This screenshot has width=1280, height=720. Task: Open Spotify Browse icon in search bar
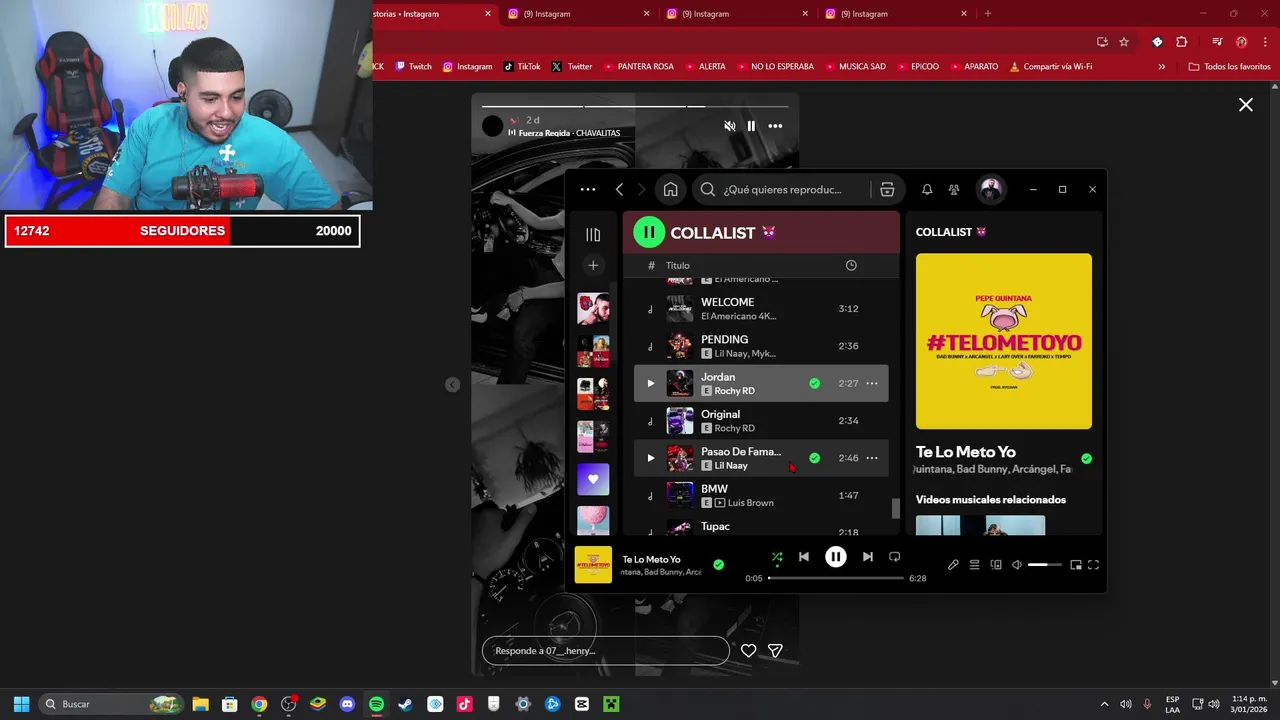tap(887, 190)
